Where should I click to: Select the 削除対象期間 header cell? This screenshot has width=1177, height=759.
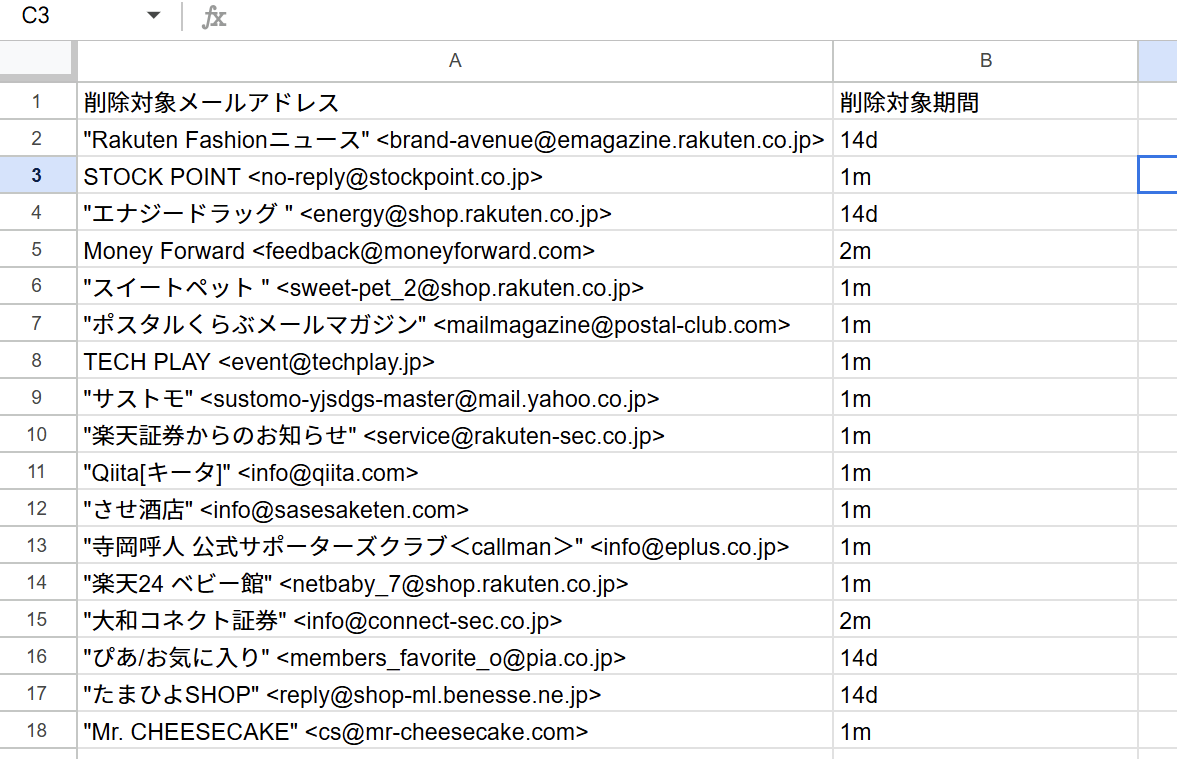(985, 101)
